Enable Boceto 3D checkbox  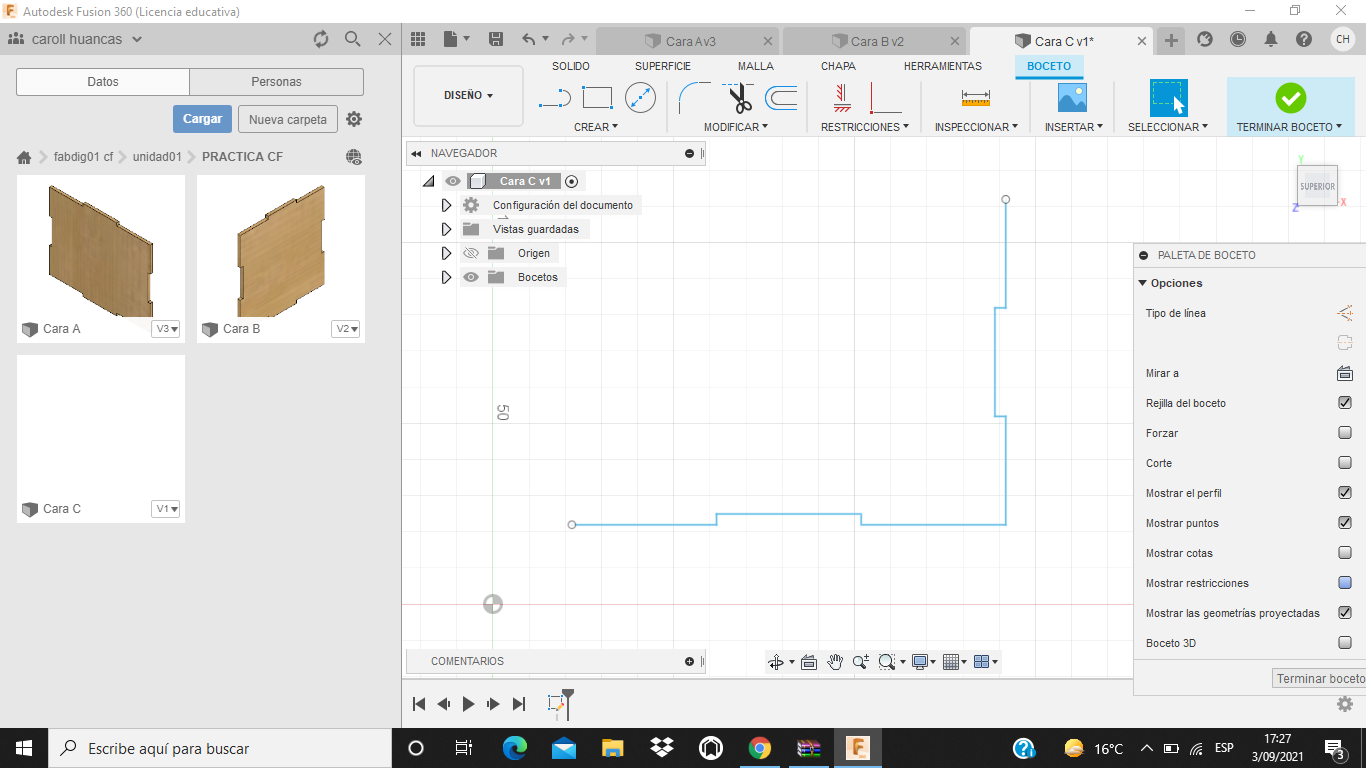click(x=1345, y=643)
